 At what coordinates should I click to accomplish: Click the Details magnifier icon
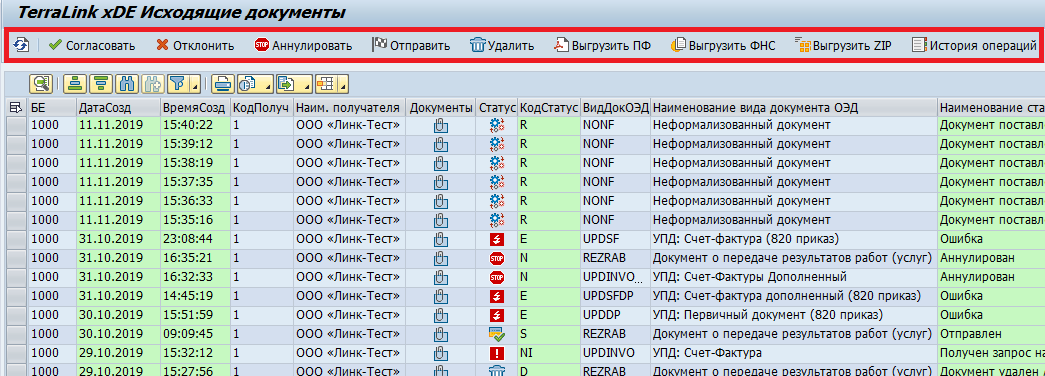point(41,84)
